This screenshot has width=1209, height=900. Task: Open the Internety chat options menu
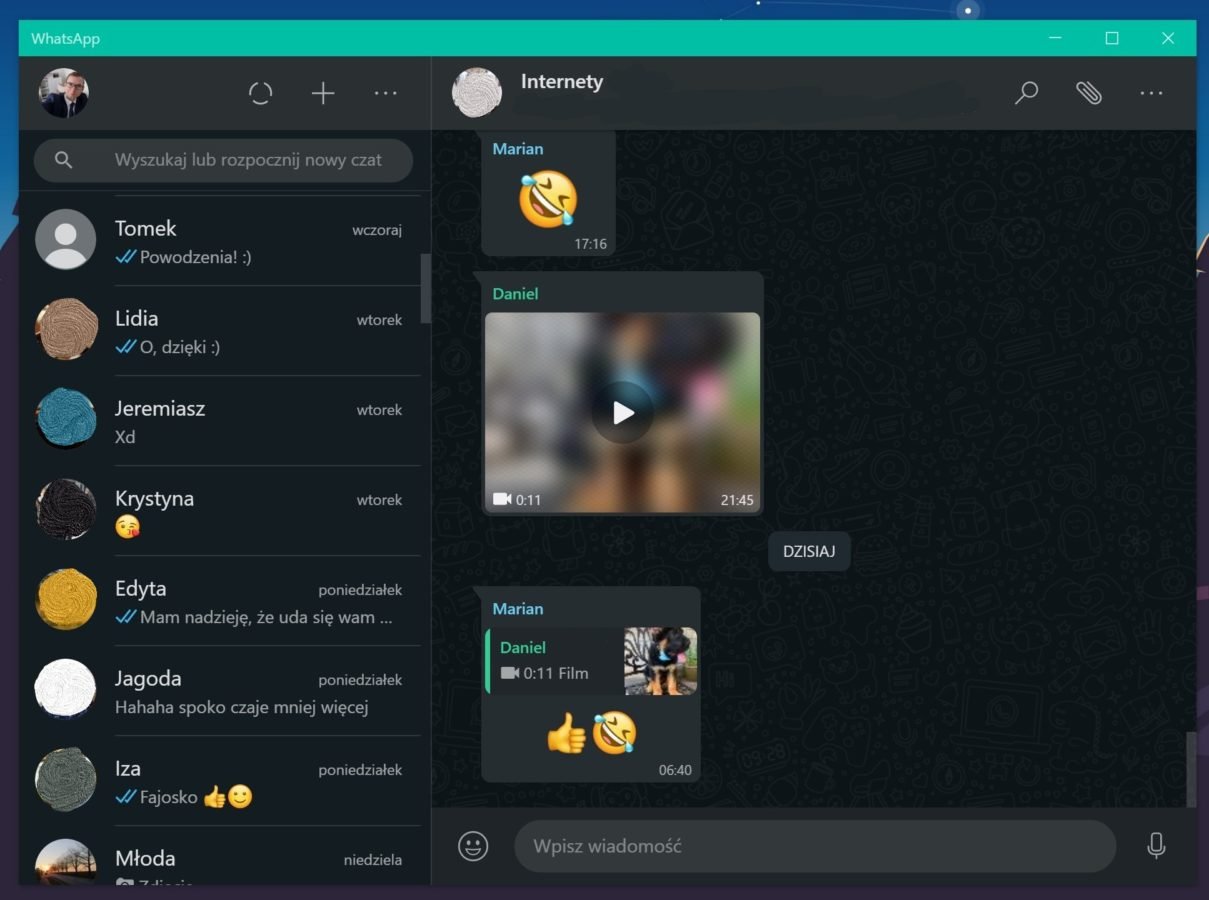click(x=1151, y=94)
